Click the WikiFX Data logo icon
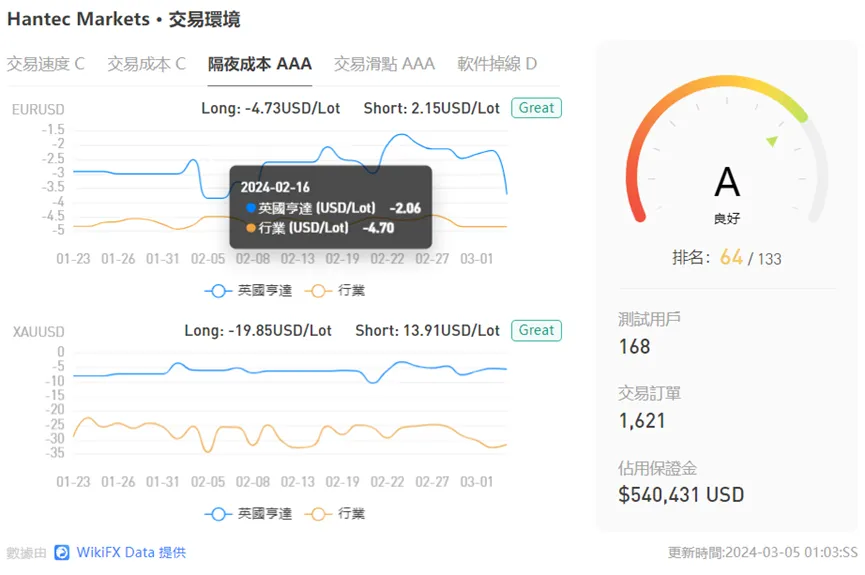The width and height of the screenshot is (865, 575). (x=62, y=552)
